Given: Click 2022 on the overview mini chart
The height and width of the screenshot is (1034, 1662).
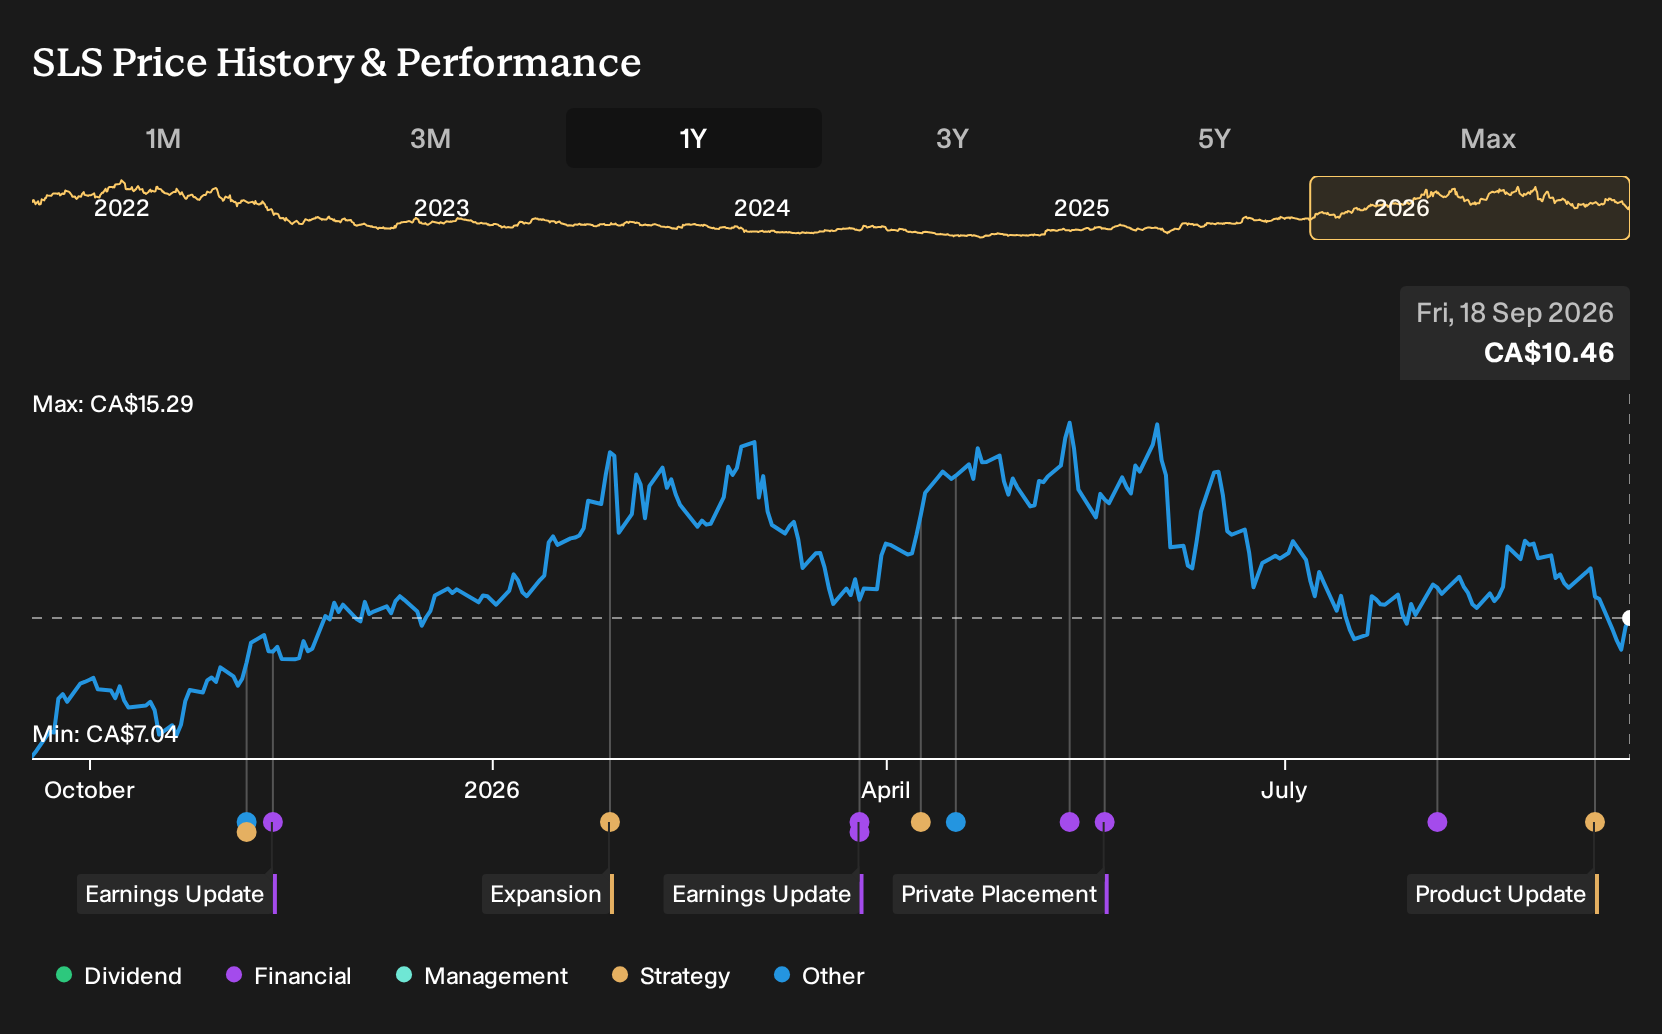Looking at the screenshot, I should coord(121,208).
